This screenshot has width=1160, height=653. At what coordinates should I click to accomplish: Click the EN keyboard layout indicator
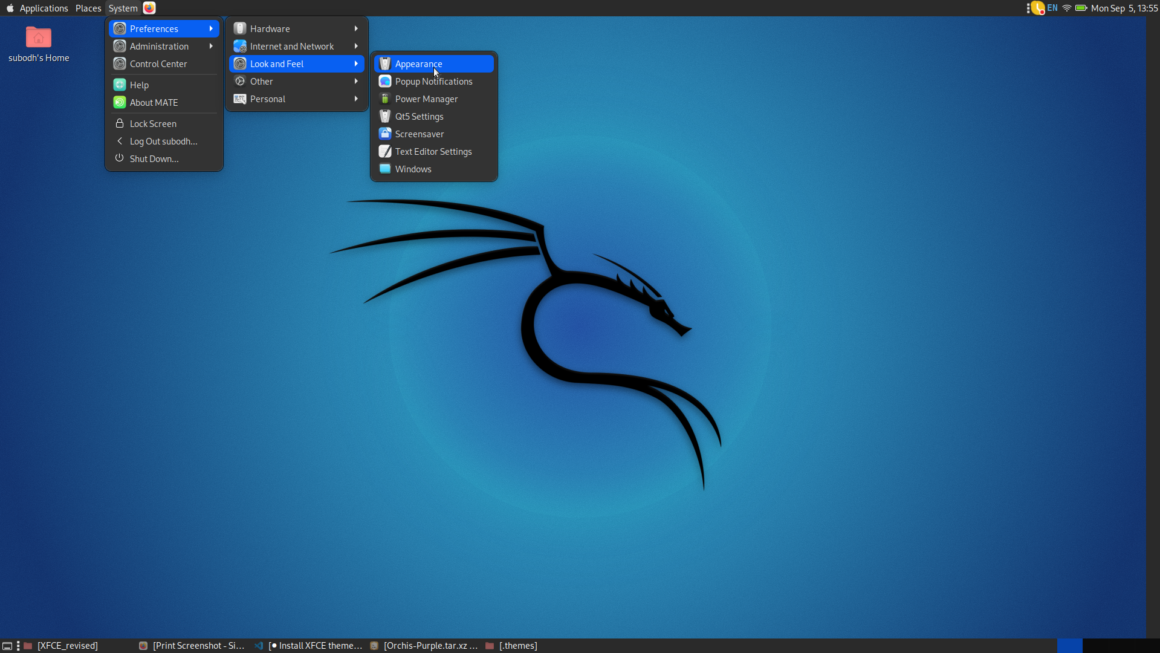[x=1054, y=8]
